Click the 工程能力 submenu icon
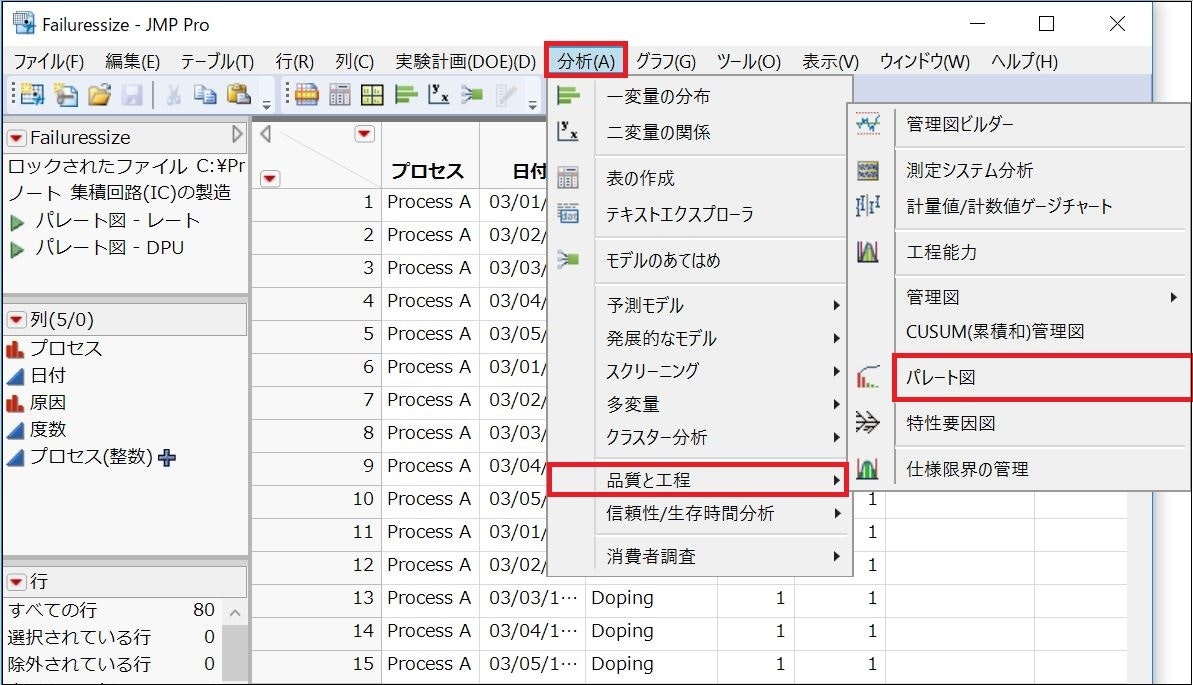1193x685 pixels. click(x=868, y=251)
